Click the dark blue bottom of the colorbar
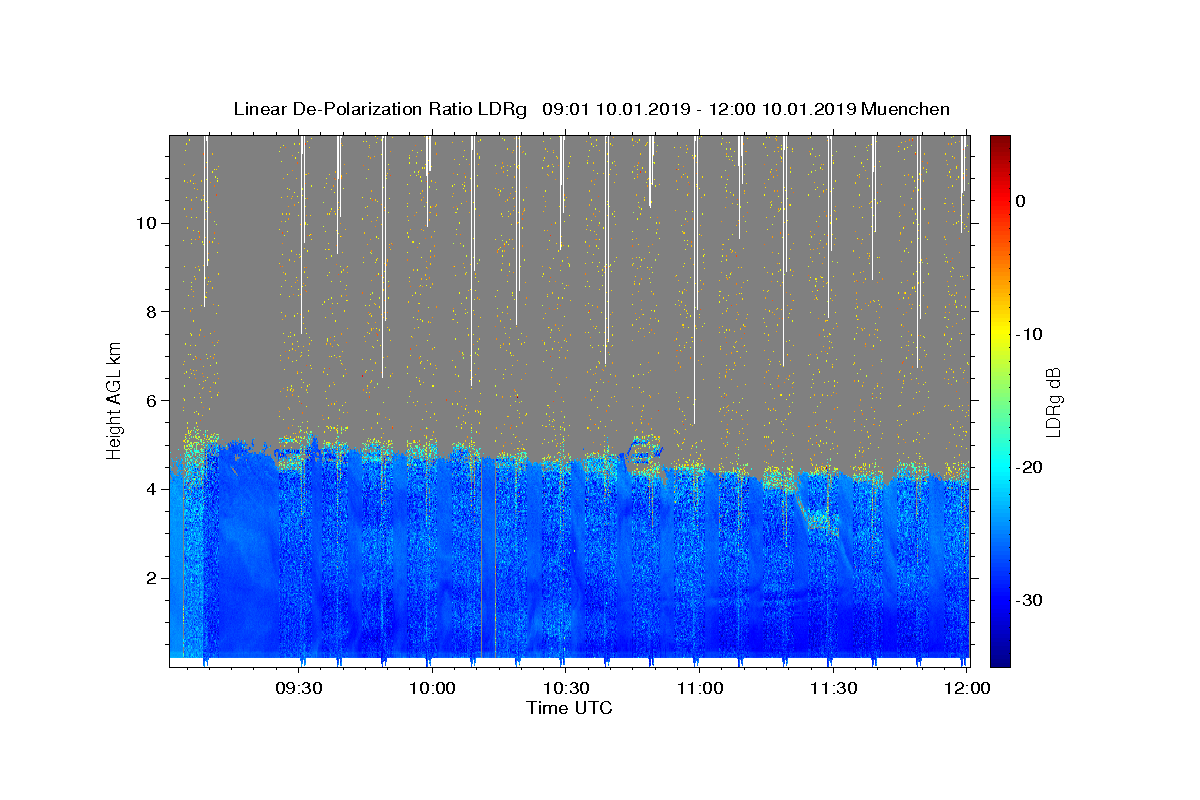1200x800 pixels. 1000,657
